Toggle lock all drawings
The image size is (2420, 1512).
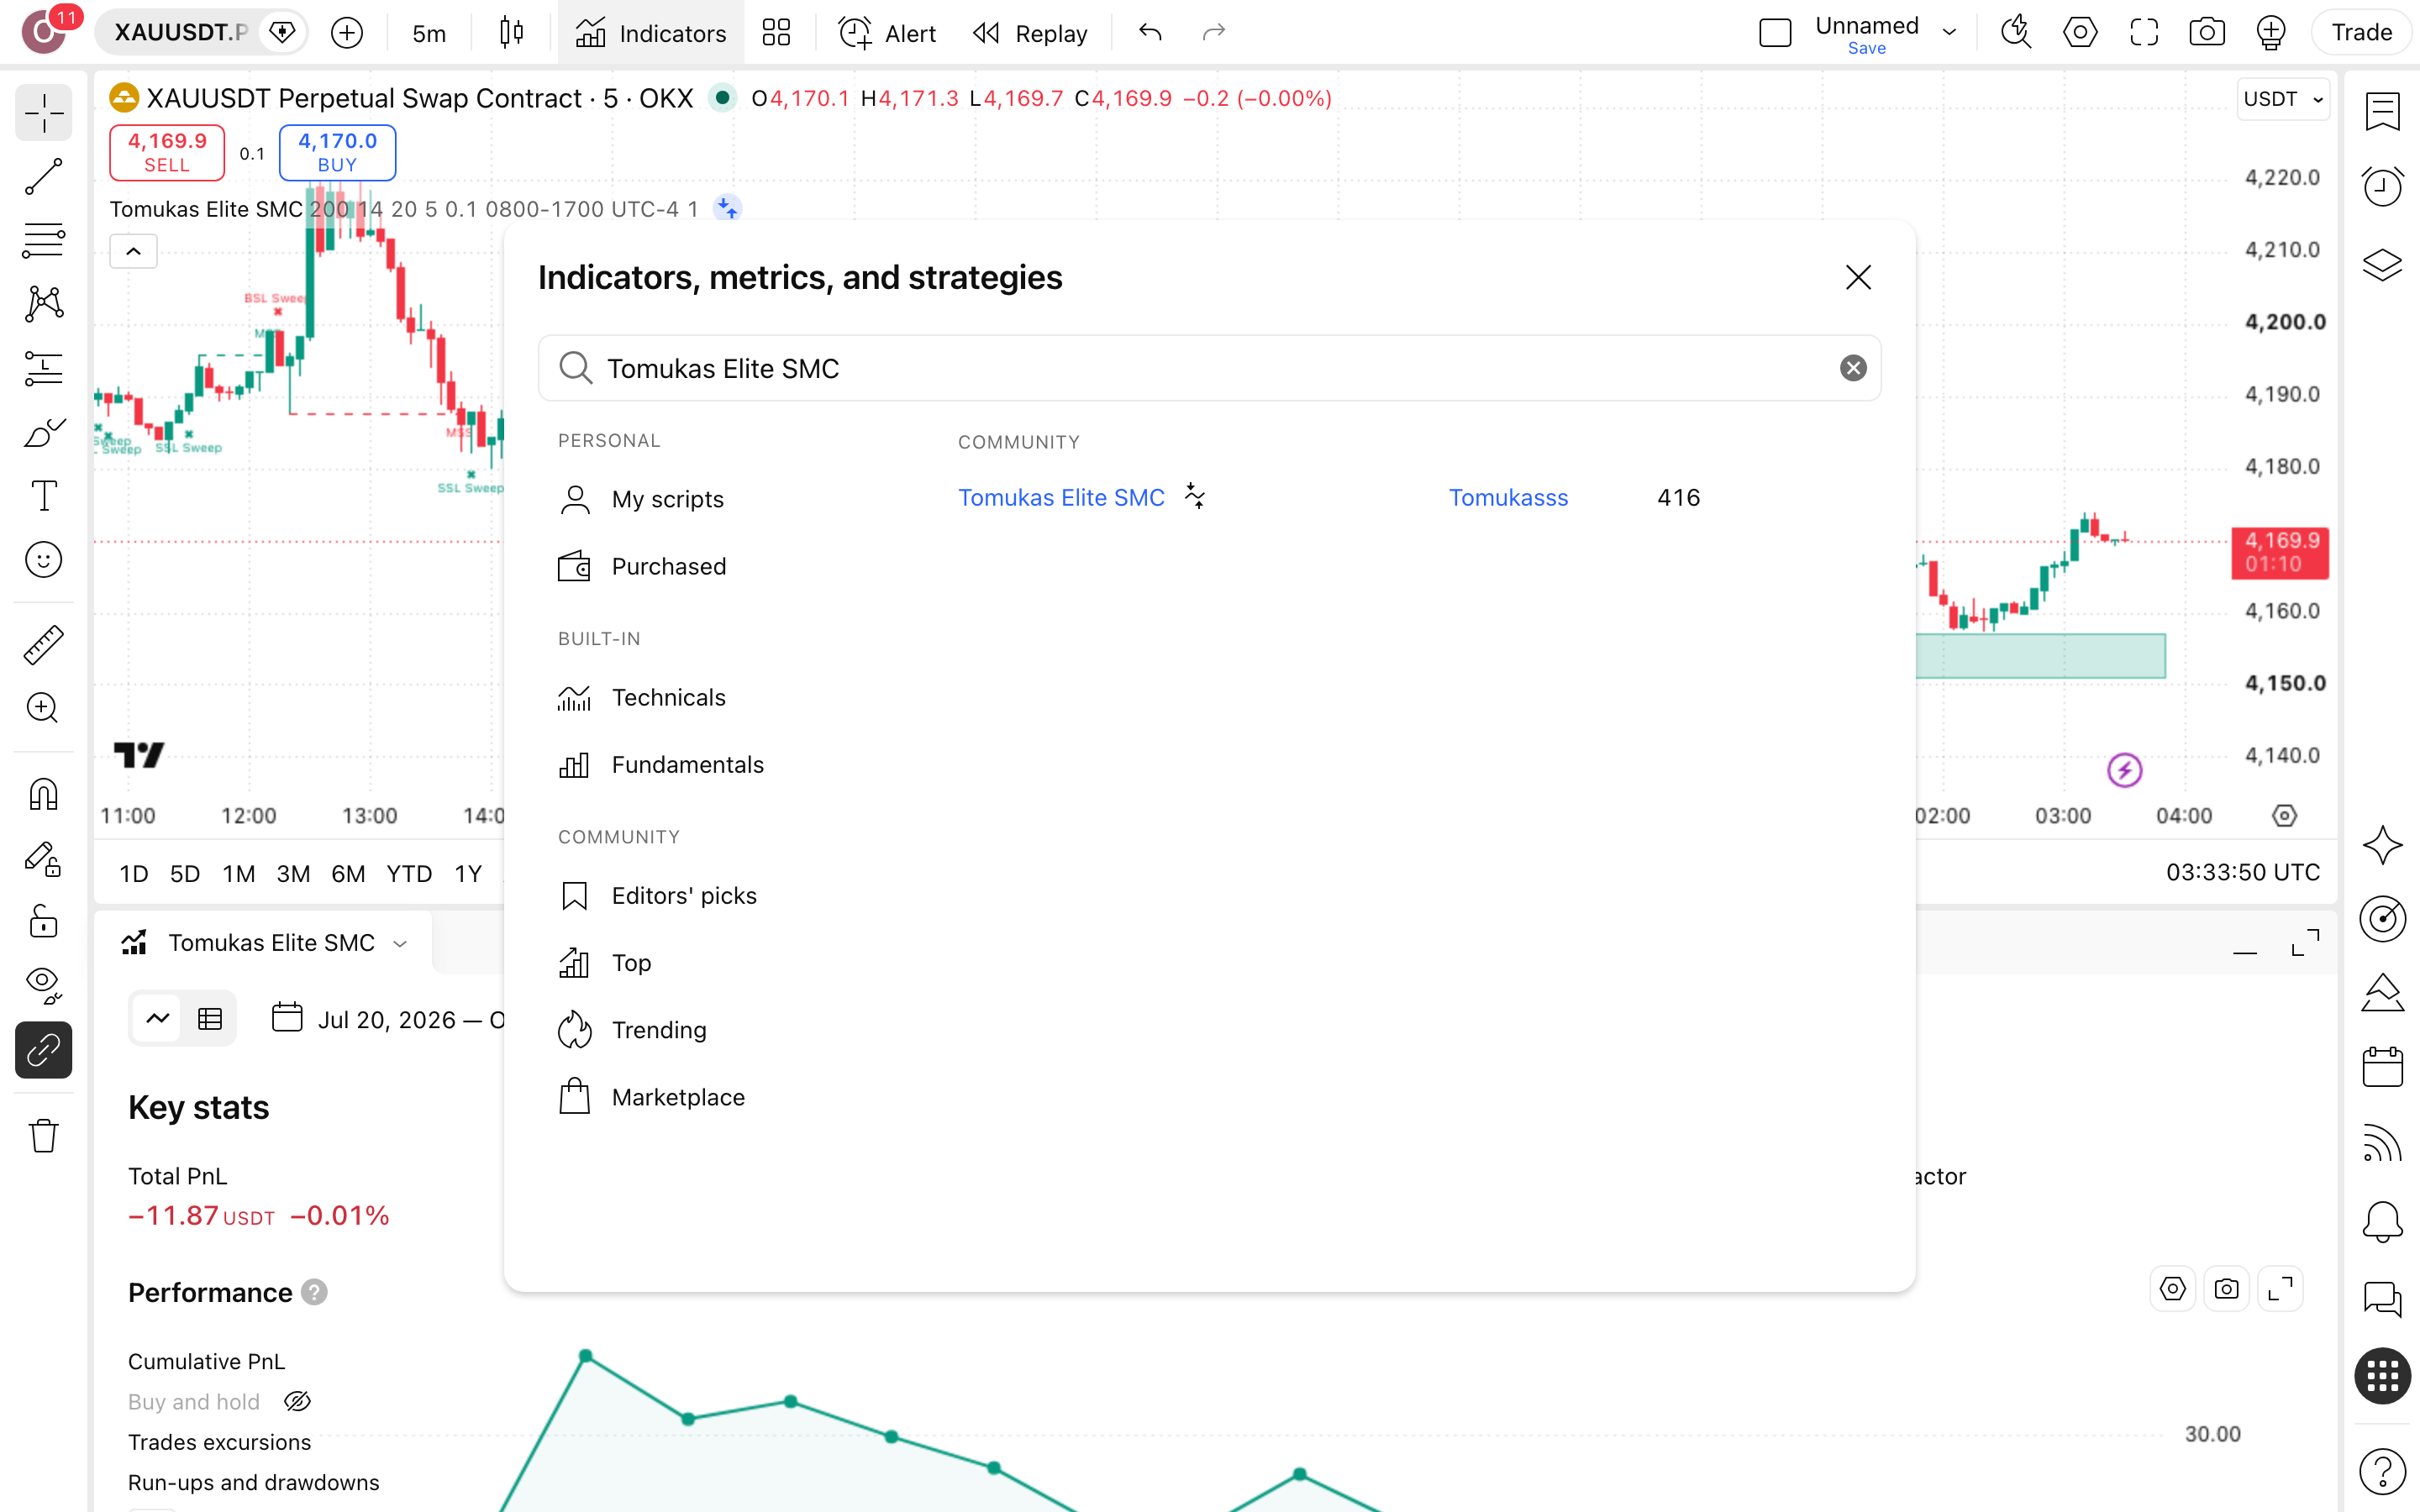pos(43,922)
